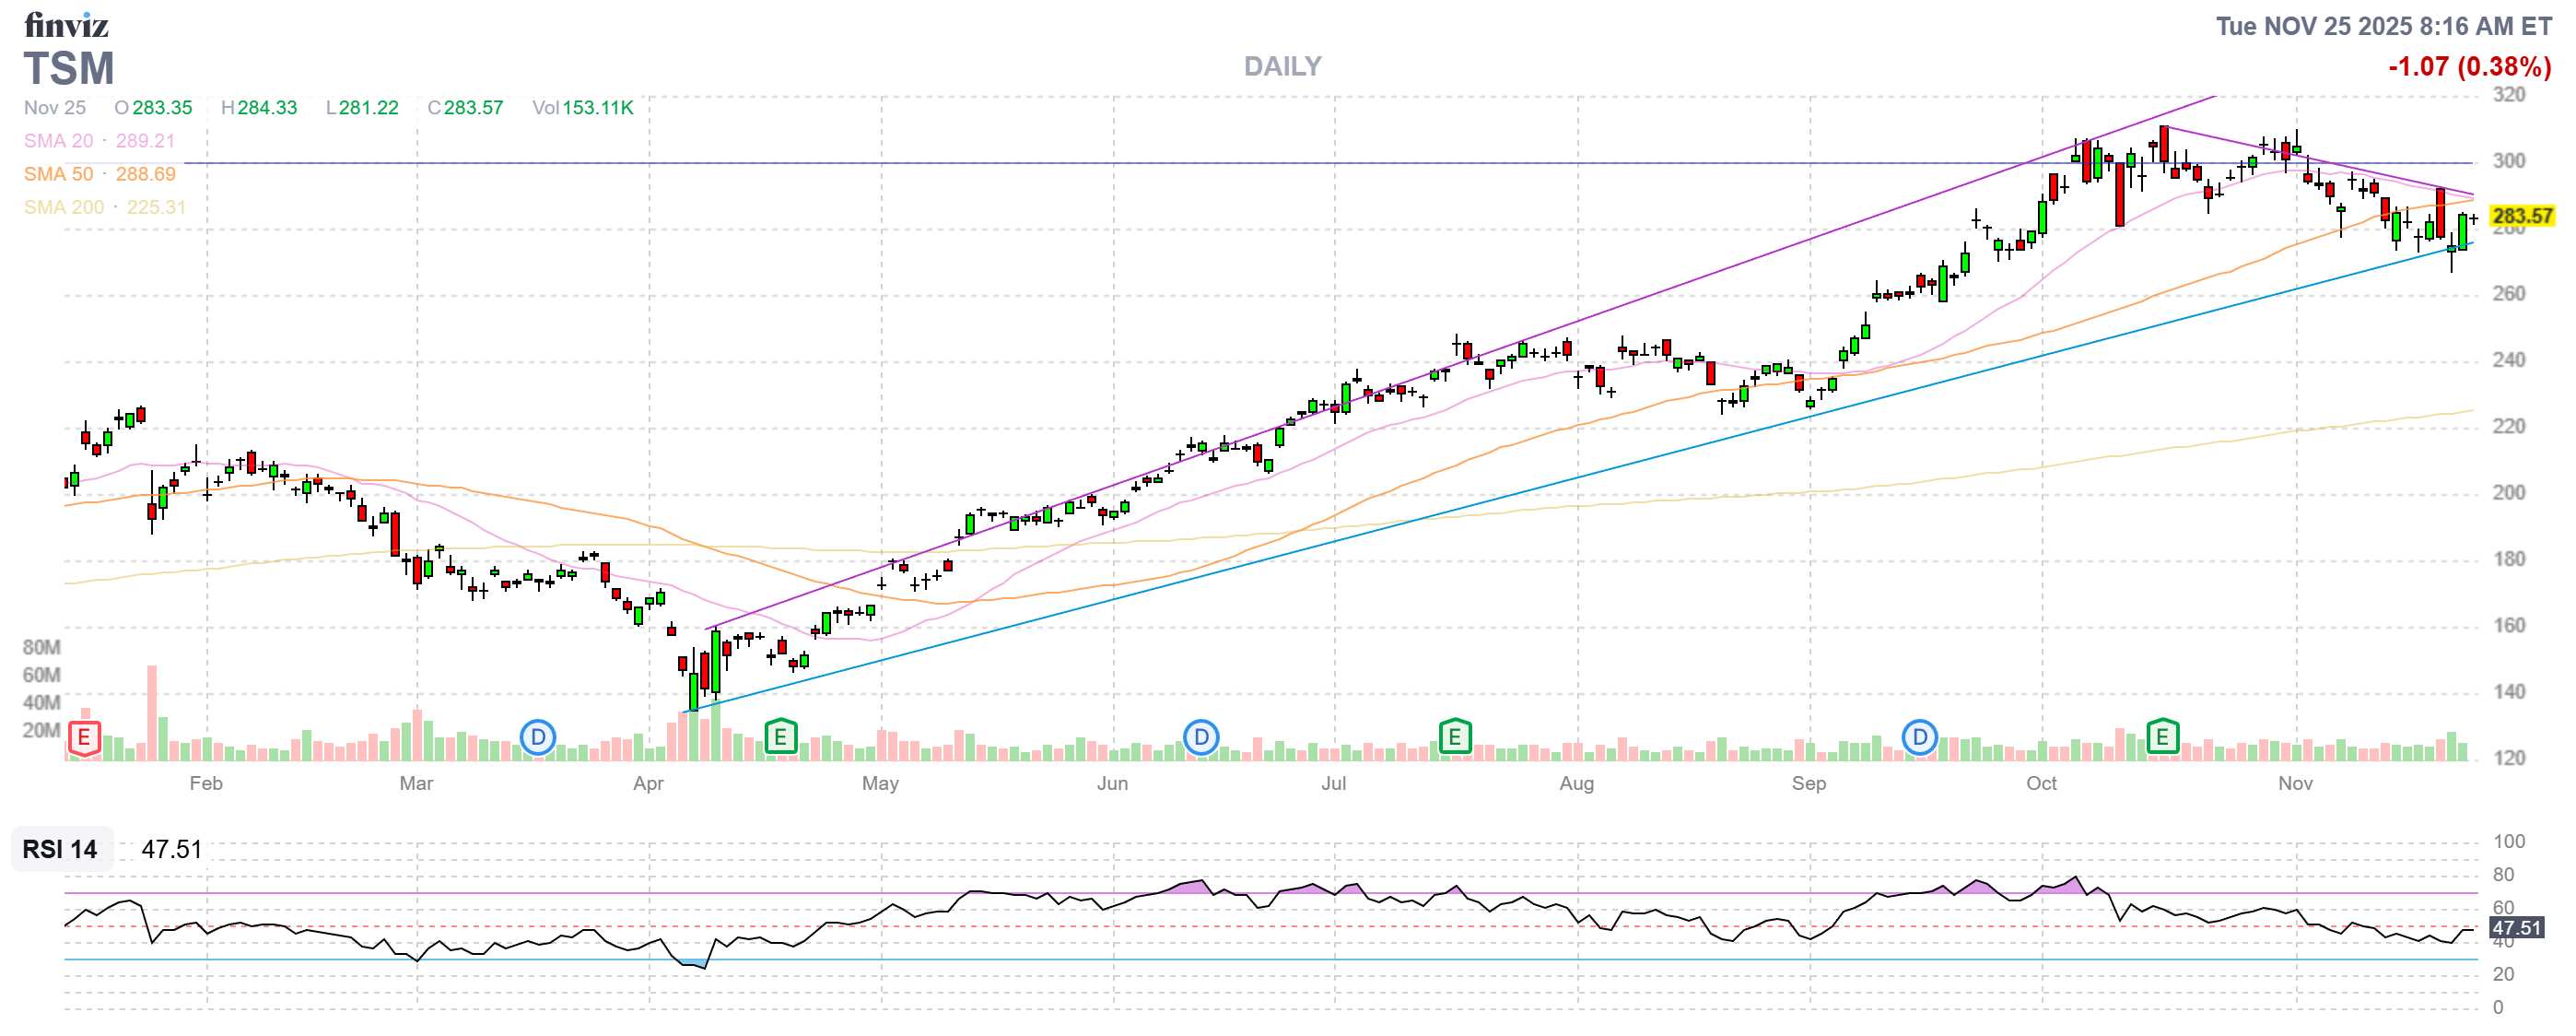Click the Vol 153.11K volume readout

pyautogui.click(x=583, y=107)
